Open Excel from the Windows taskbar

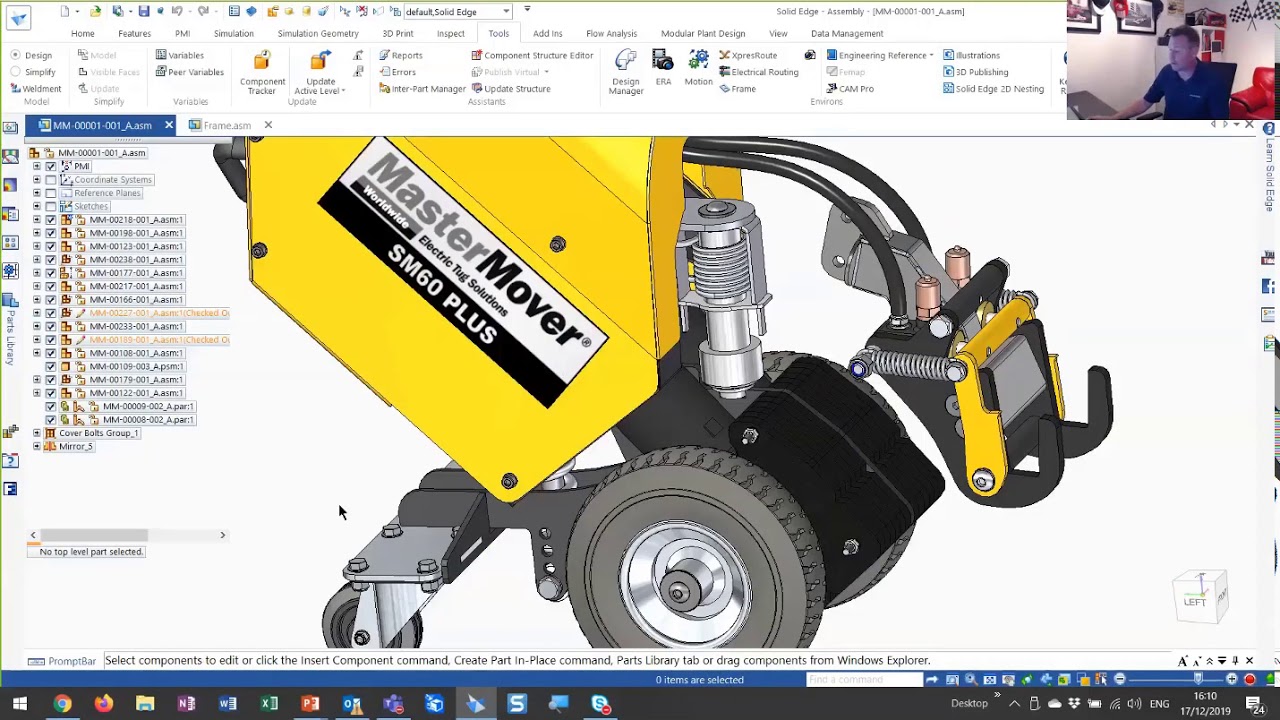pyautogui.click(x=269, y=704)
